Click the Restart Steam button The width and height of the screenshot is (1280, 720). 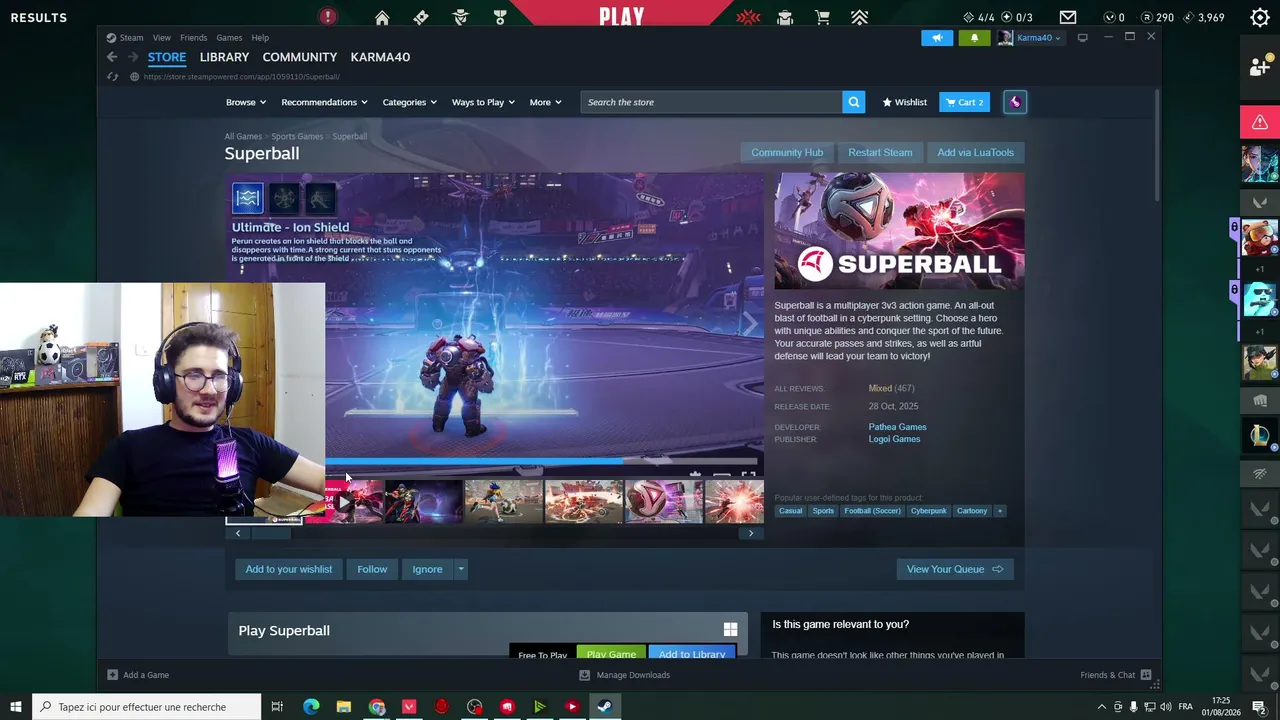(x=880, y=153)
